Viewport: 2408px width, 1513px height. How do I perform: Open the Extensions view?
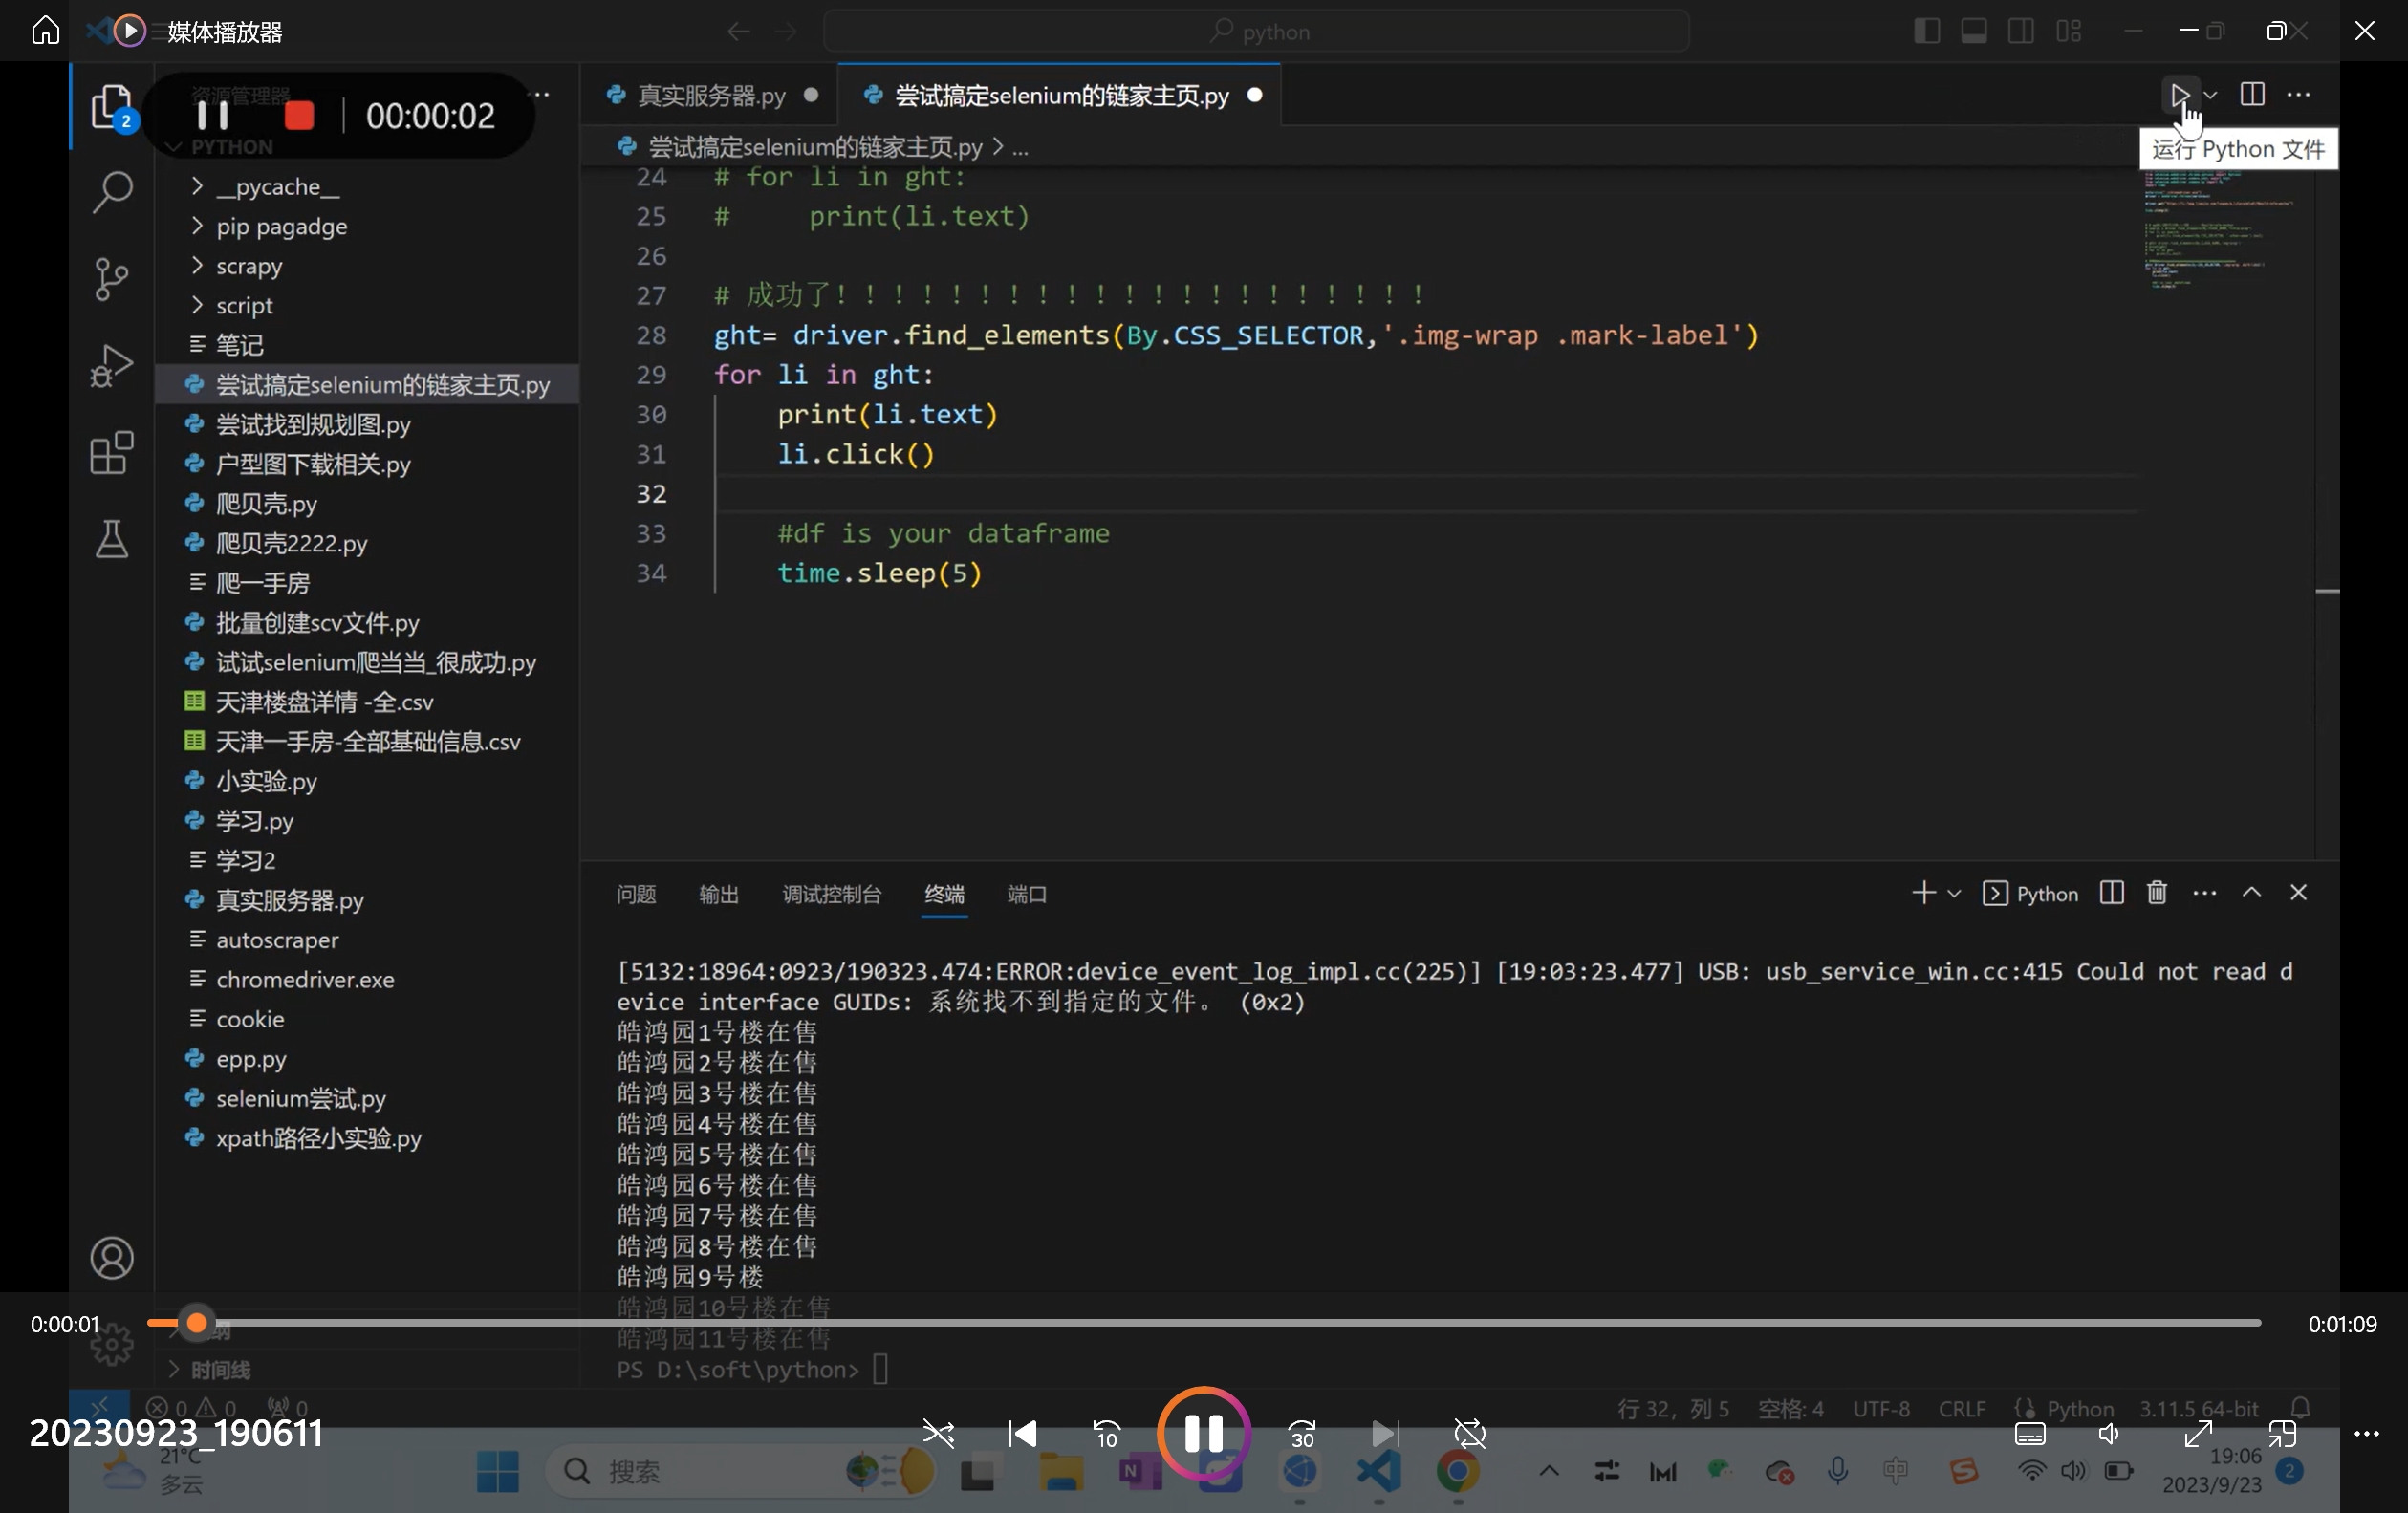111,453
